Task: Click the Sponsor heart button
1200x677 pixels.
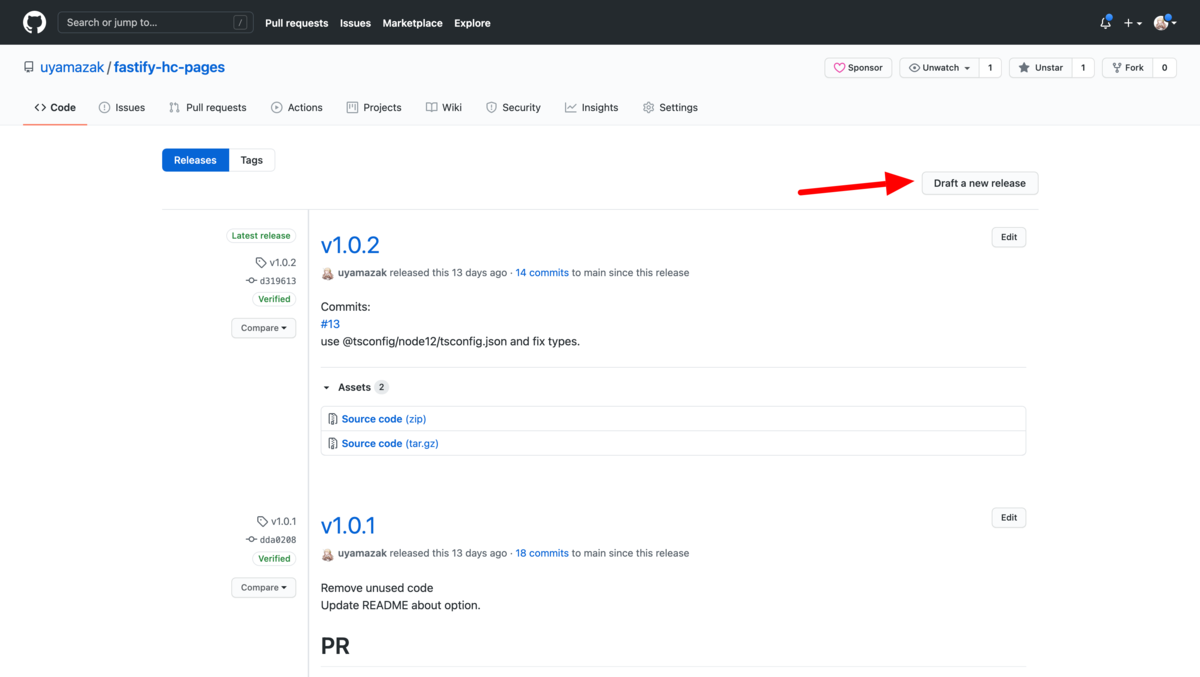Action: 858,68
